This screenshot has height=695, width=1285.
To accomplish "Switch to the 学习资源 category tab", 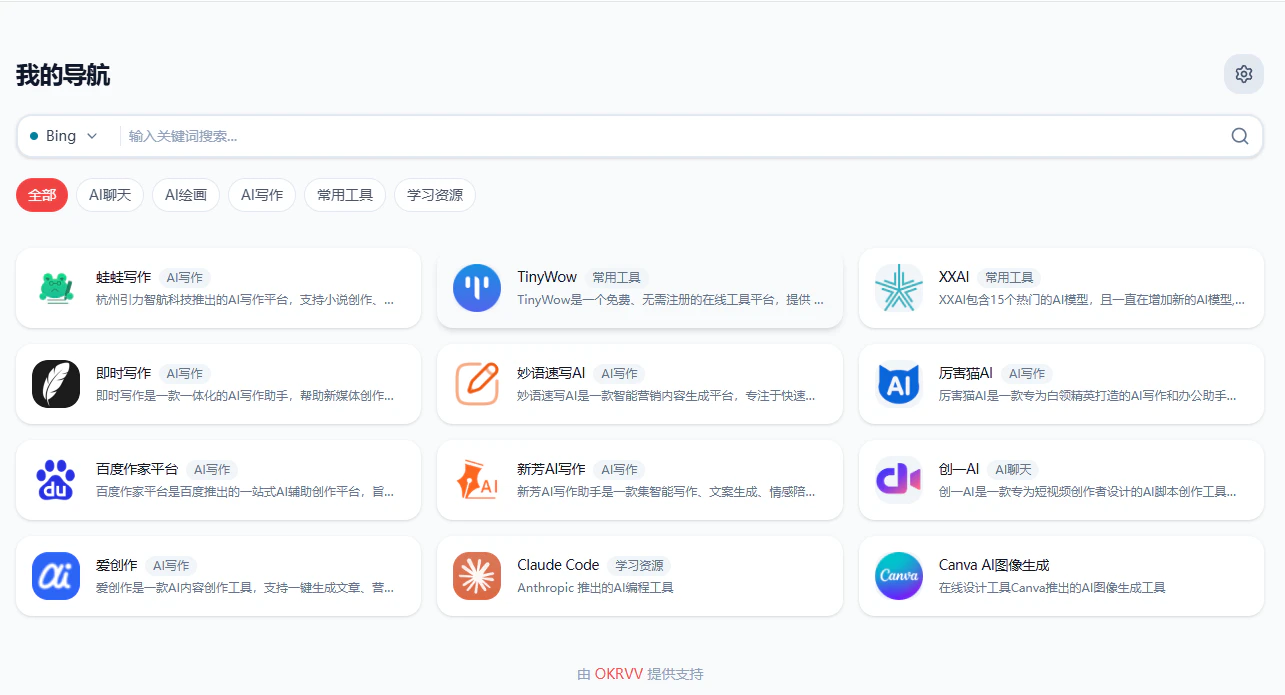I will coord(435,195).
